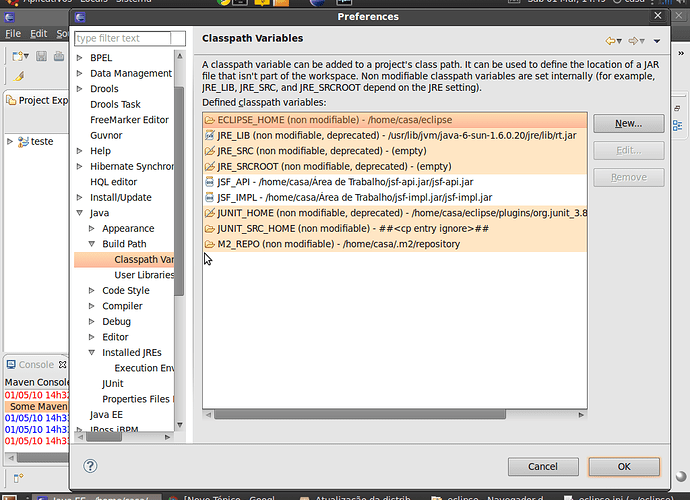This screenshot has height=500, width=690.
Task: Select Properties Files Editor tree item
Action: pyautogui.click(x=138, y=399)
